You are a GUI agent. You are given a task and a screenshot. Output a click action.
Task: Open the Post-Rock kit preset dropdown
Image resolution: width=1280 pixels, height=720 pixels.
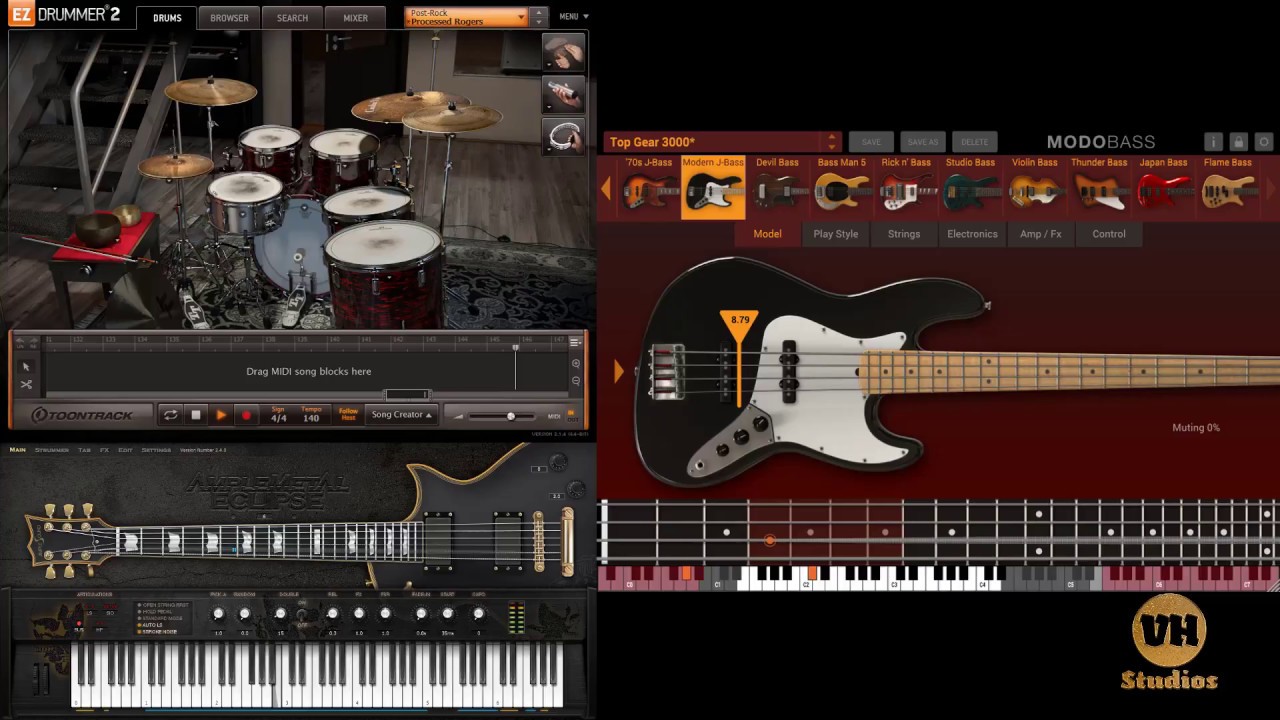[x=467, y=17]
